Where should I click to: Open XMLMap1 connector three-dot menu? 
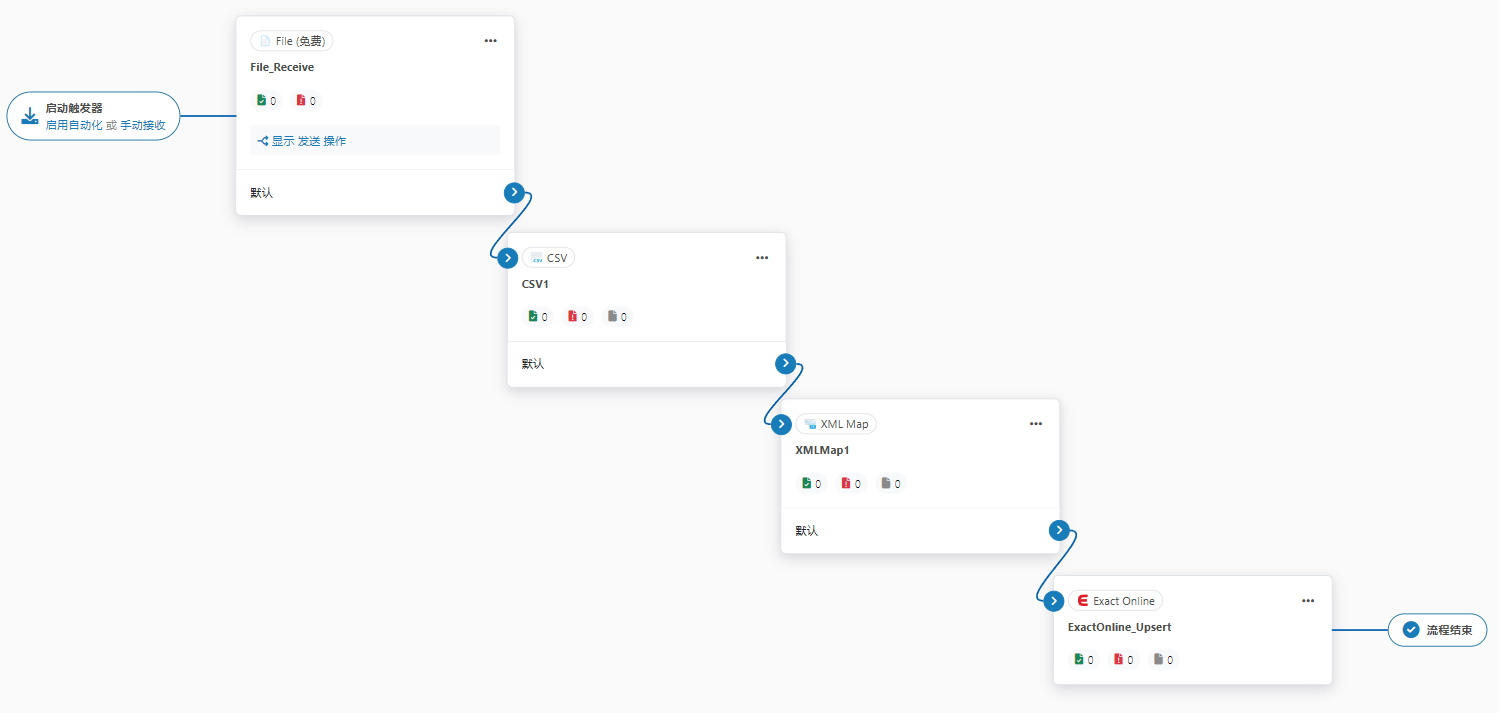[1036, 424]
